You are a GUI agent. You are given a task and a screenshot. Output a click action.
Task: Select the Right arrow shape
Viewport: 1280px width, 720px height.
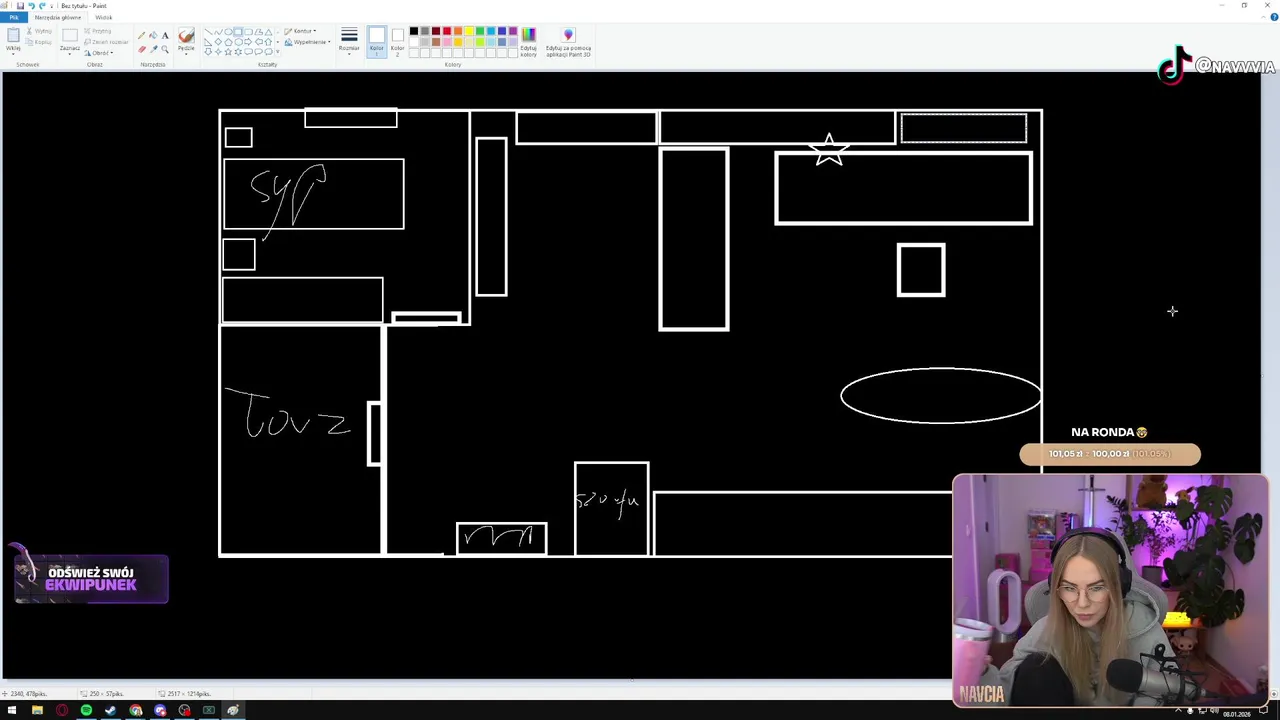pos(248,42)
